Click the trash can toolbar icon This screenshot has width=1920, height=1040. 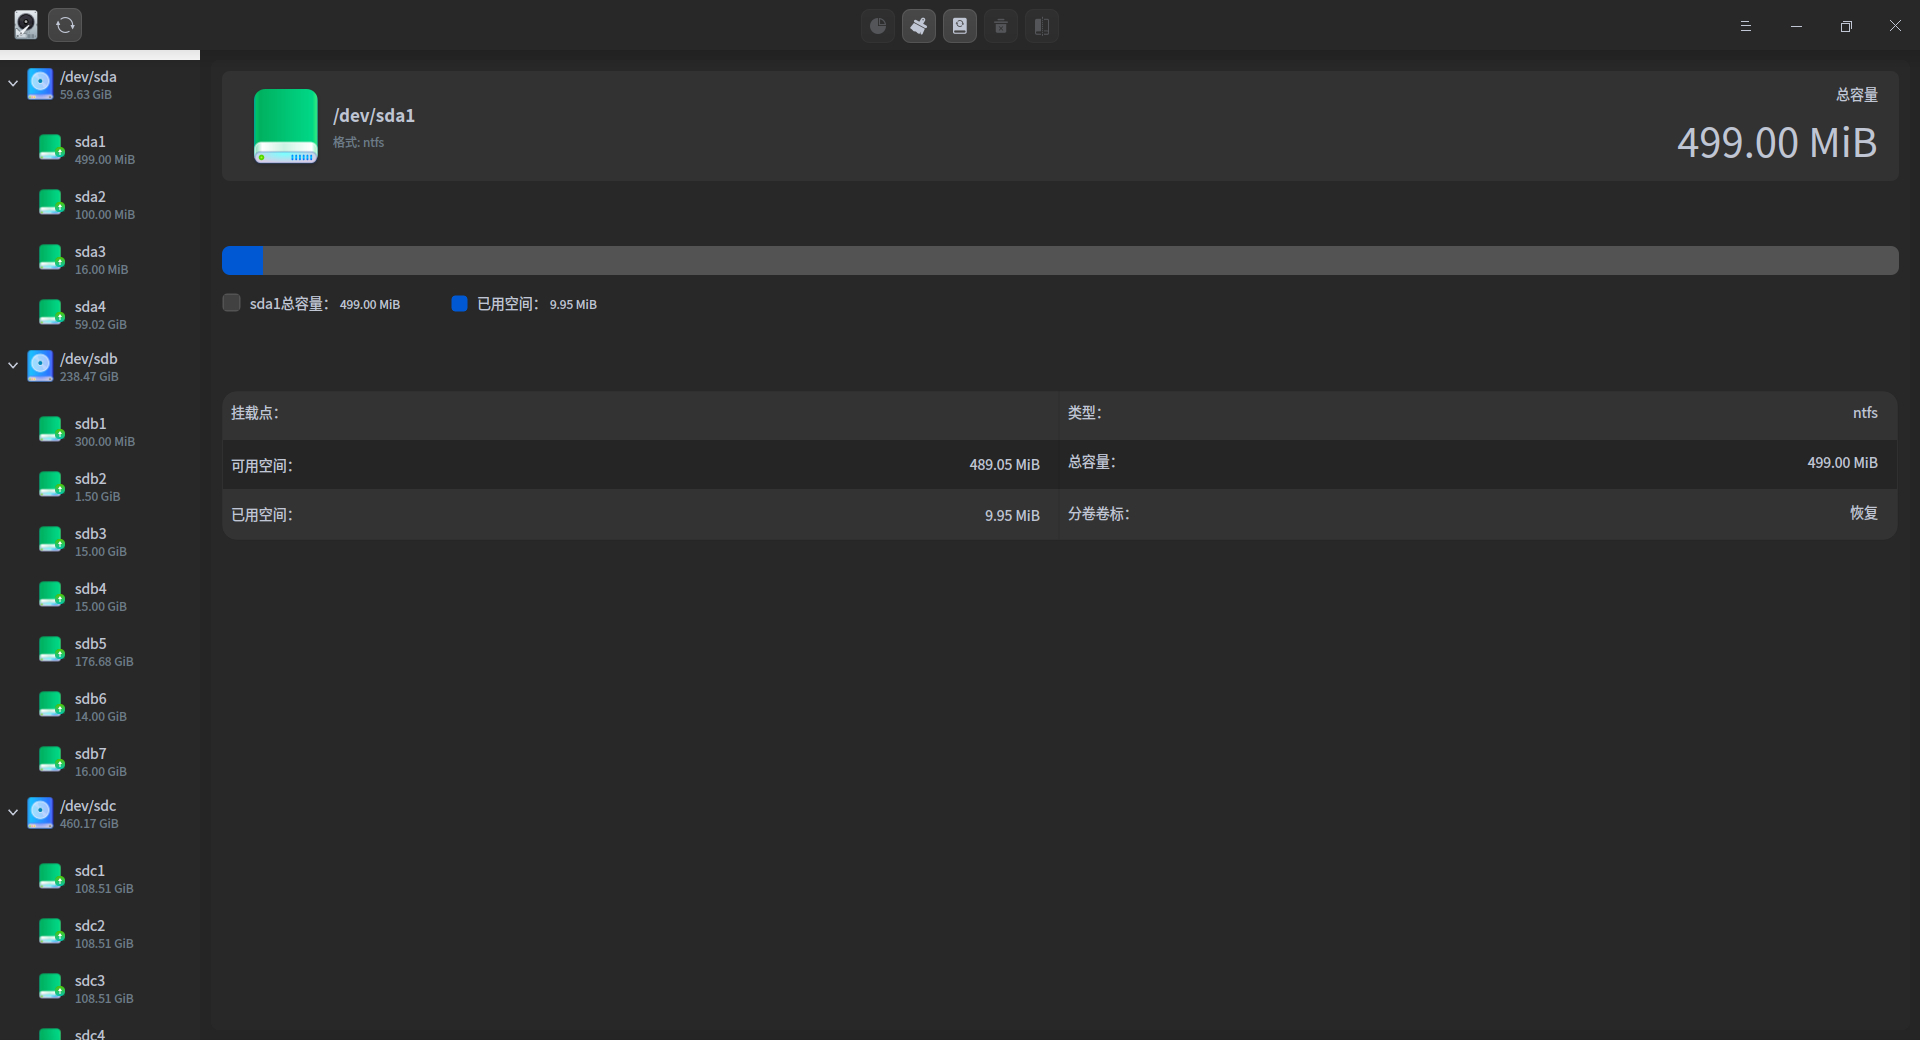[x=1001, y=26]
